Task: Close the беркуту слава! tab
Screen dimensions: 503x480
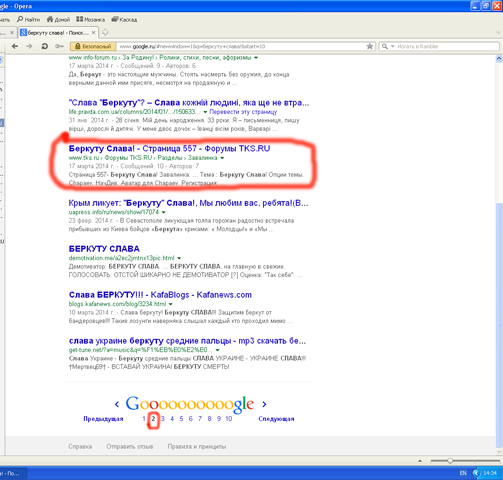Action: [x=94, y=32]
